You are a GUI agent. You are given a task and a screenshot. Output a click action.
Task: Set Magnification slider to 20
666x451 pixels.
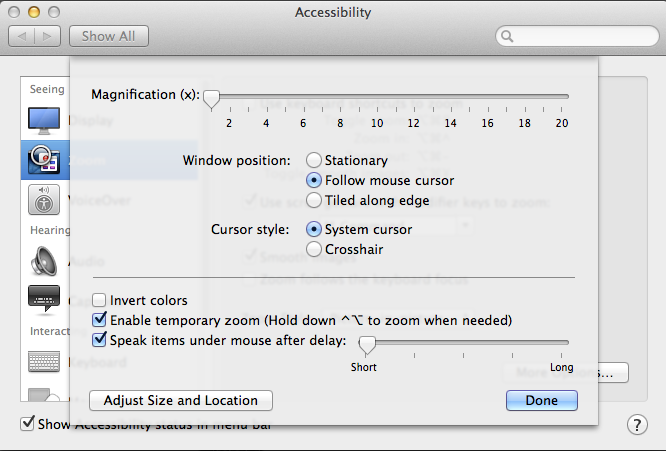click(562, 97)
